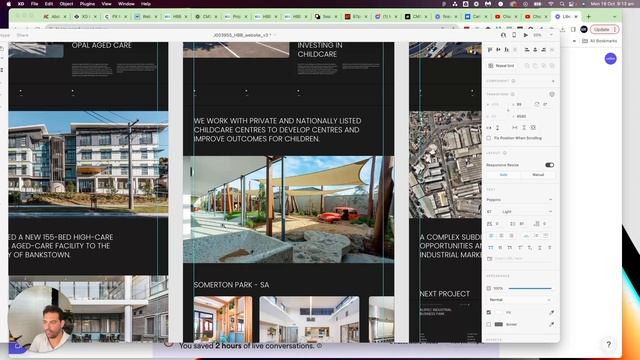Enable the Border checkbox
The image size is (640, 360).
(x=489, y=324)
